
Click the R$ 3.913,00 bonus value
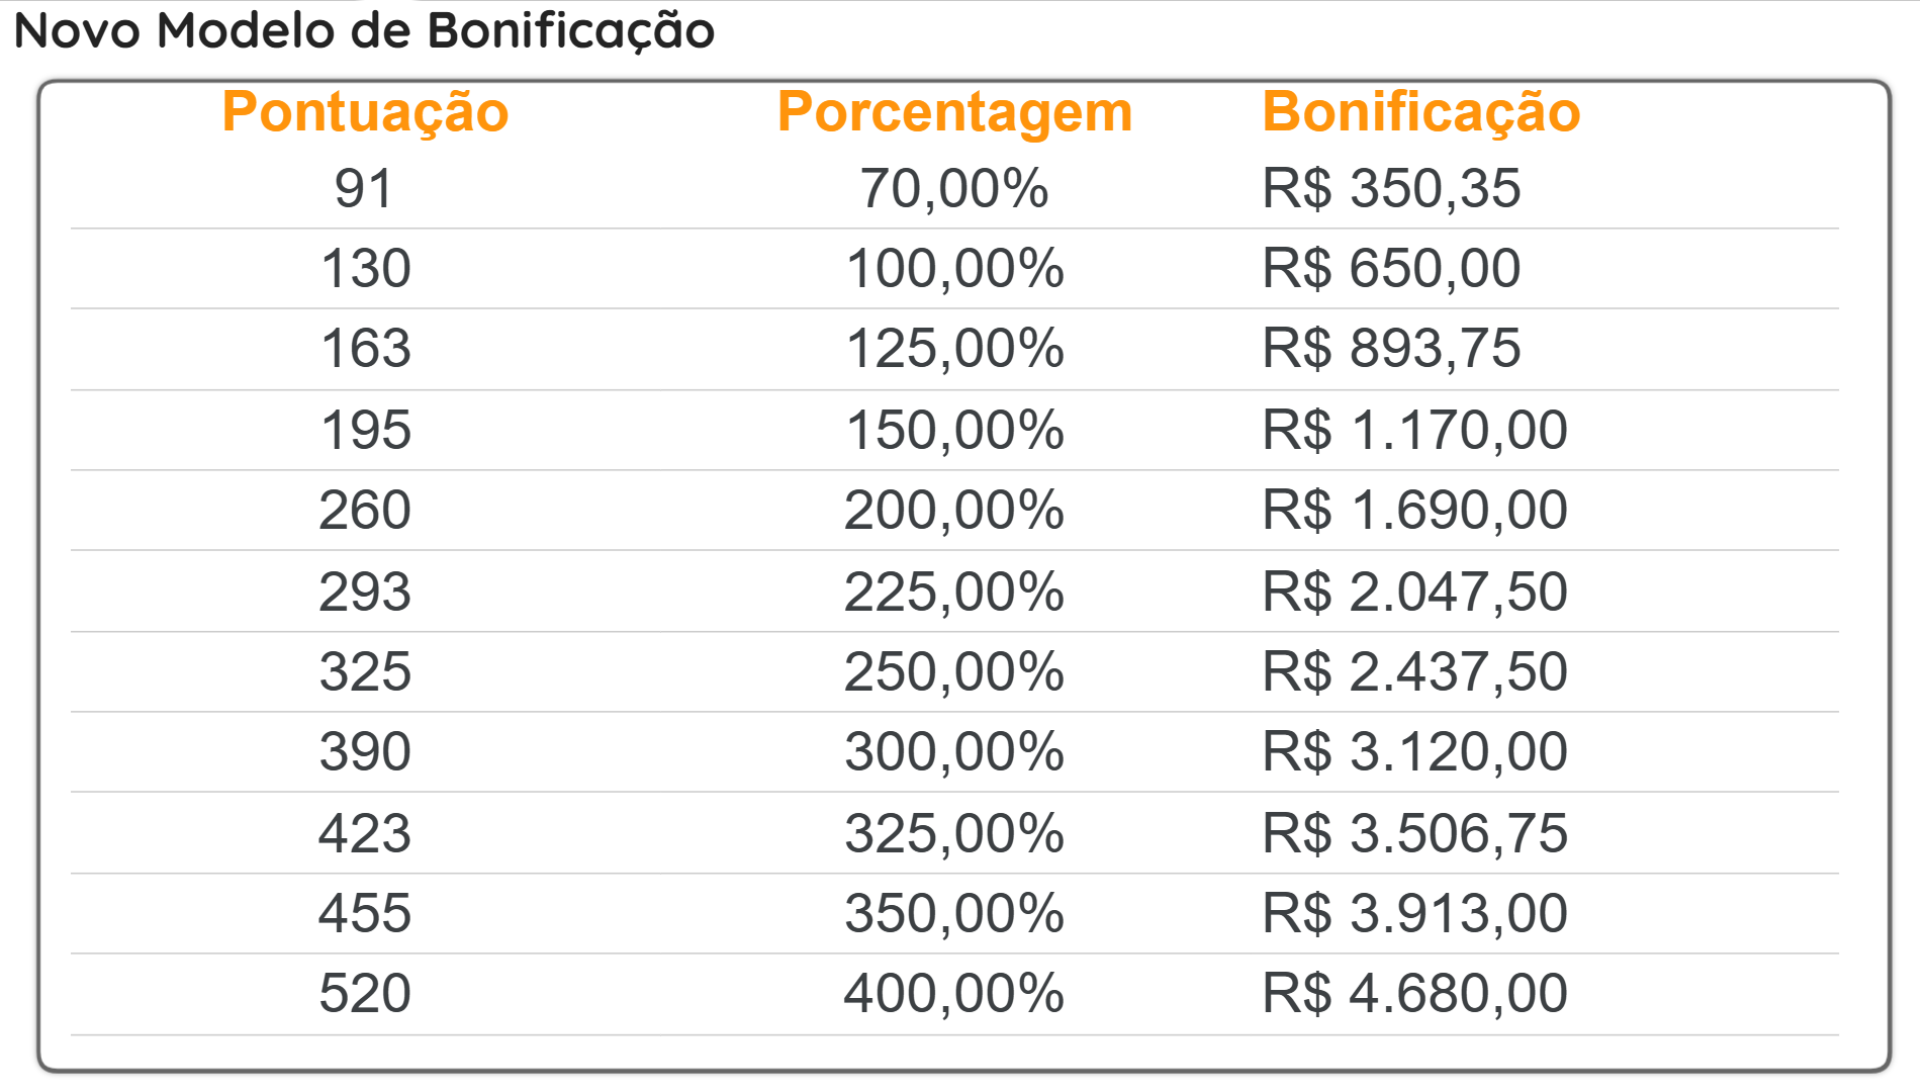coord(1414,913)
